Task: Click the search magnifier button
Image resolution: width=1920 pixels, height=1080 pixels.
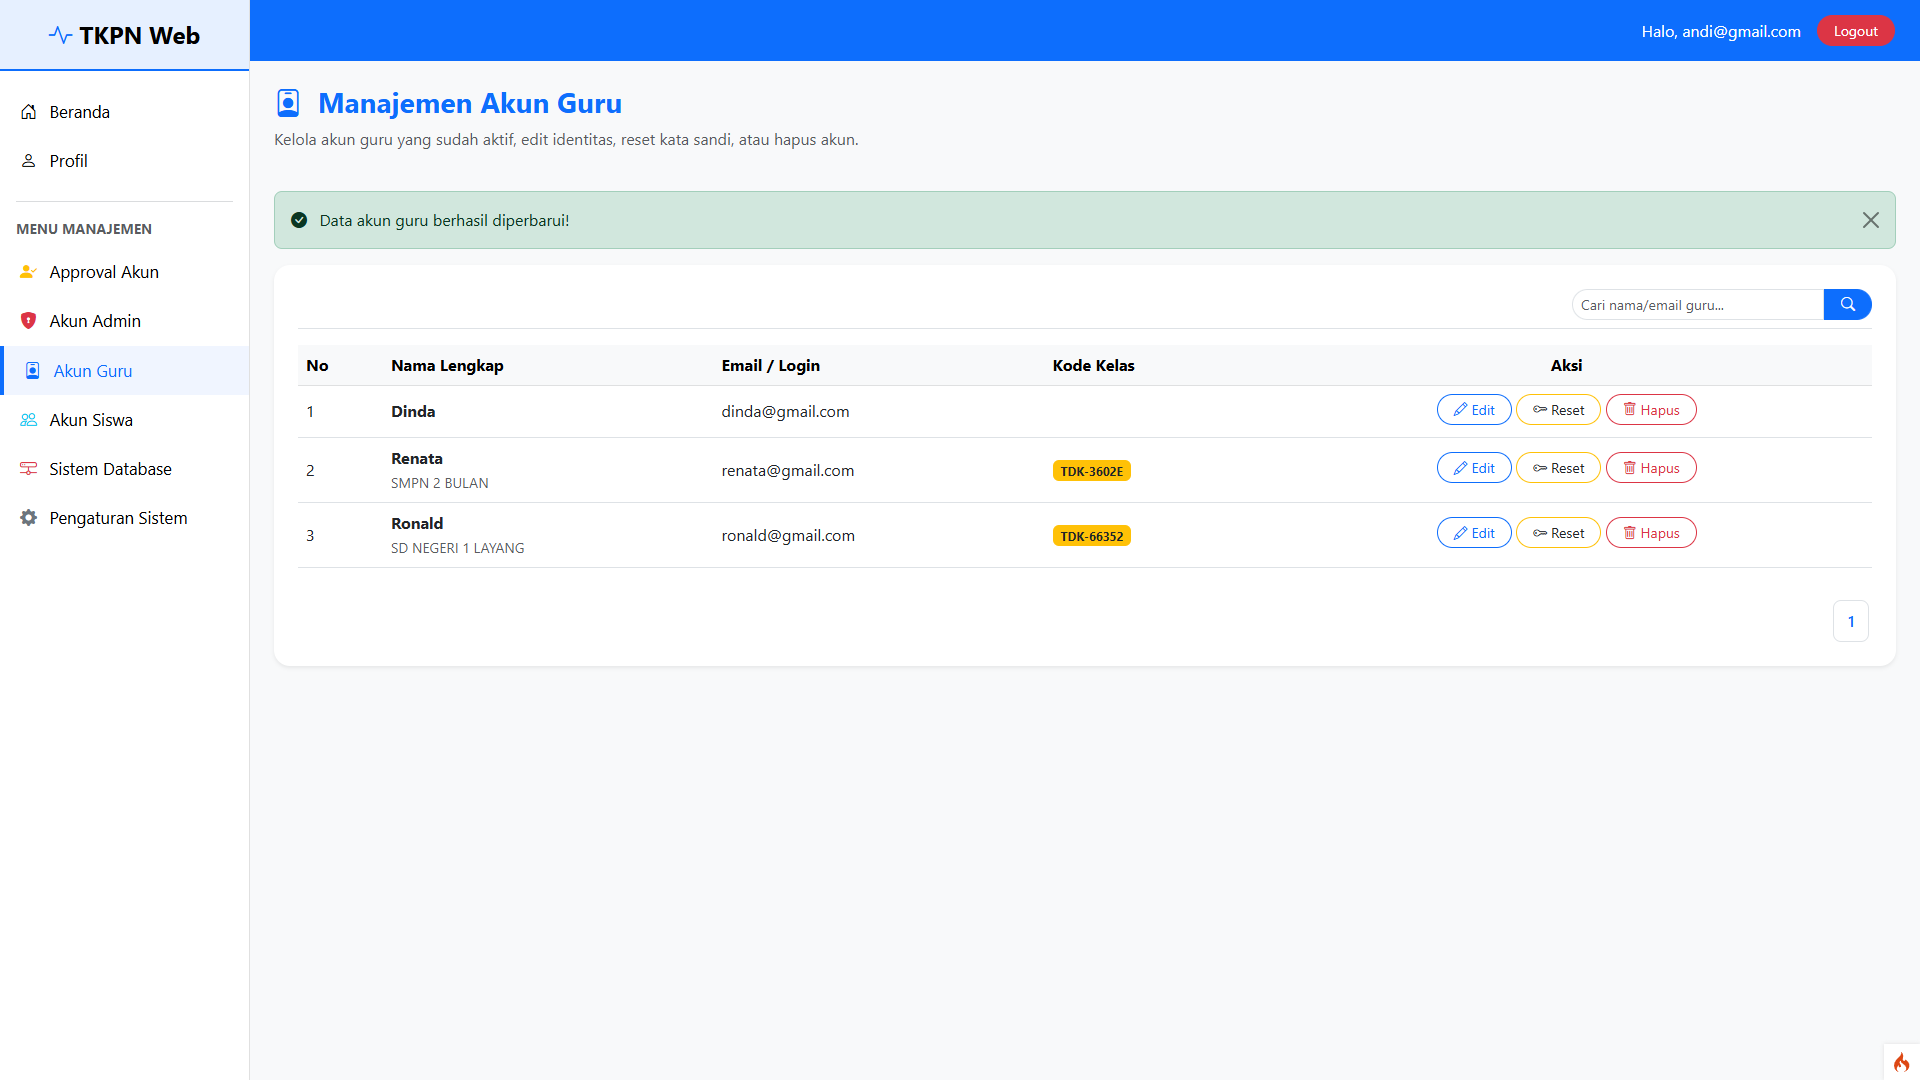Action: pyautogui.click(x=1847, y=305)
